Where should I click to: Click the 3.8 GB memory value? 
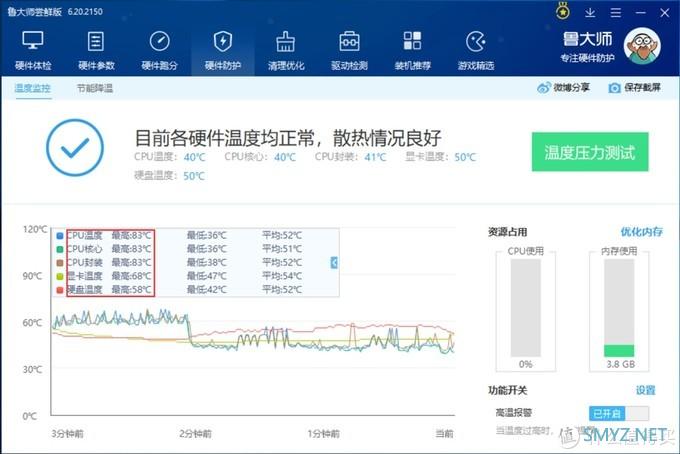pyautogui.click(x=620, y=364)
